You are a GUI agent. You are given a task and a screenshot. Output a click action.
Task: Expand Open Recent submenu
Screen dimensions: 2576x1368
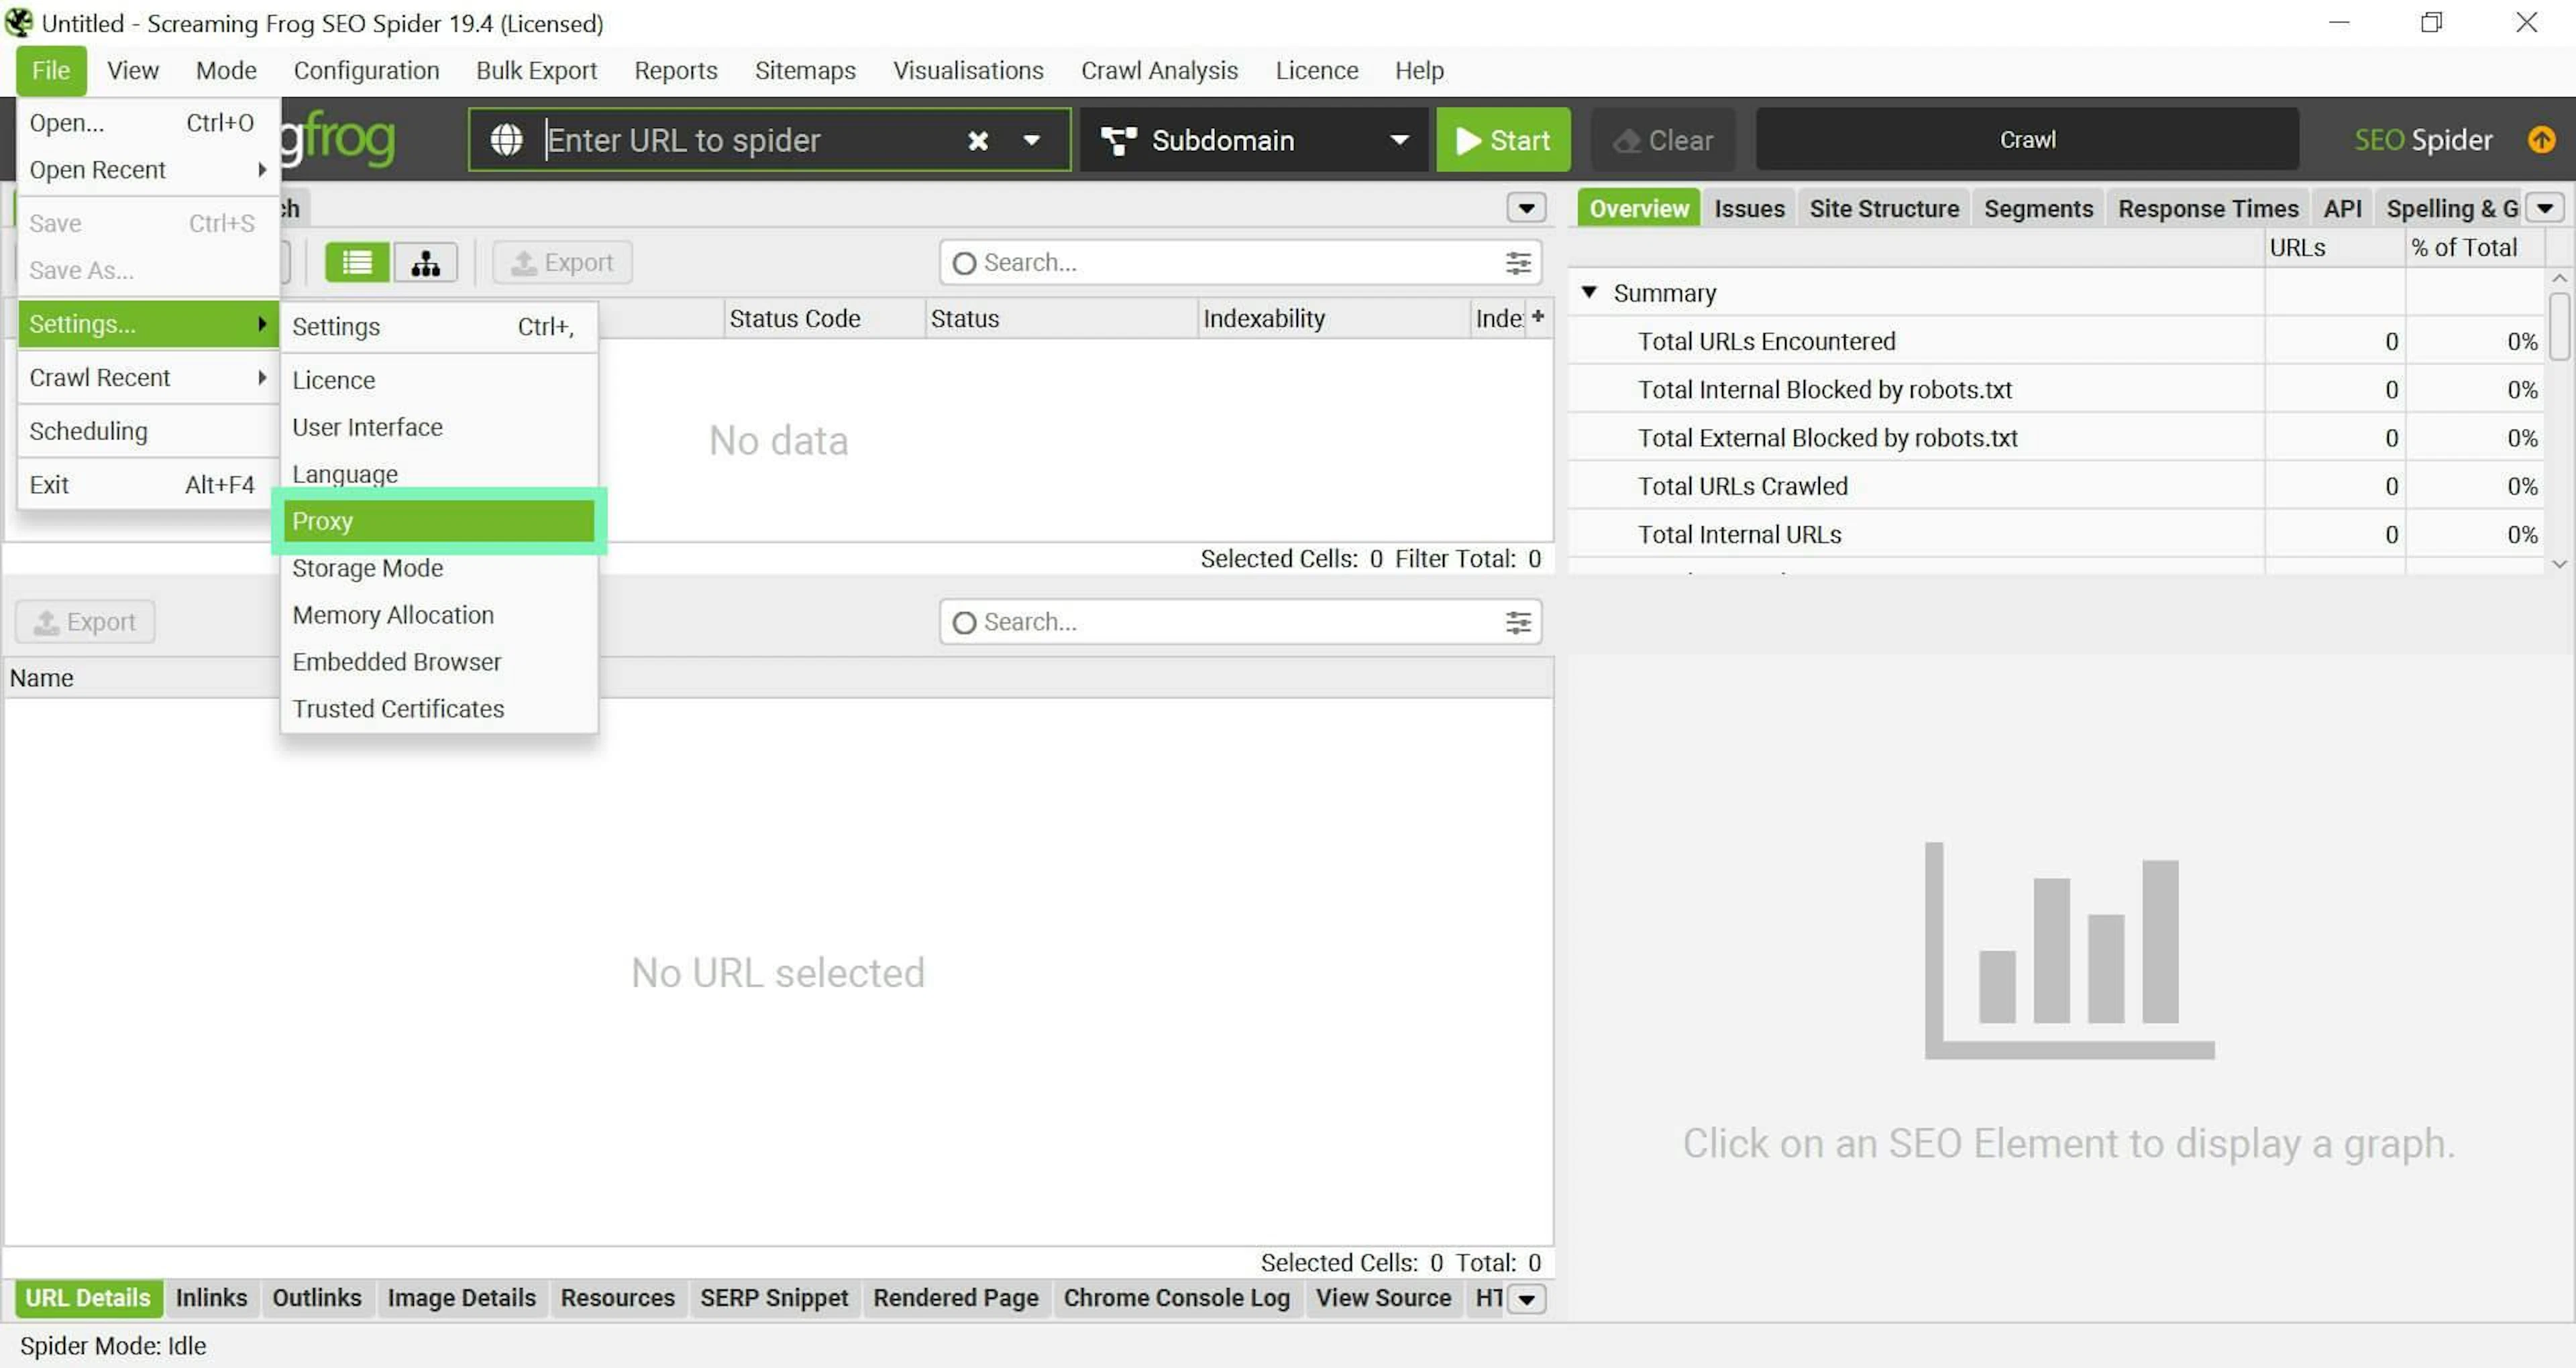147,170
